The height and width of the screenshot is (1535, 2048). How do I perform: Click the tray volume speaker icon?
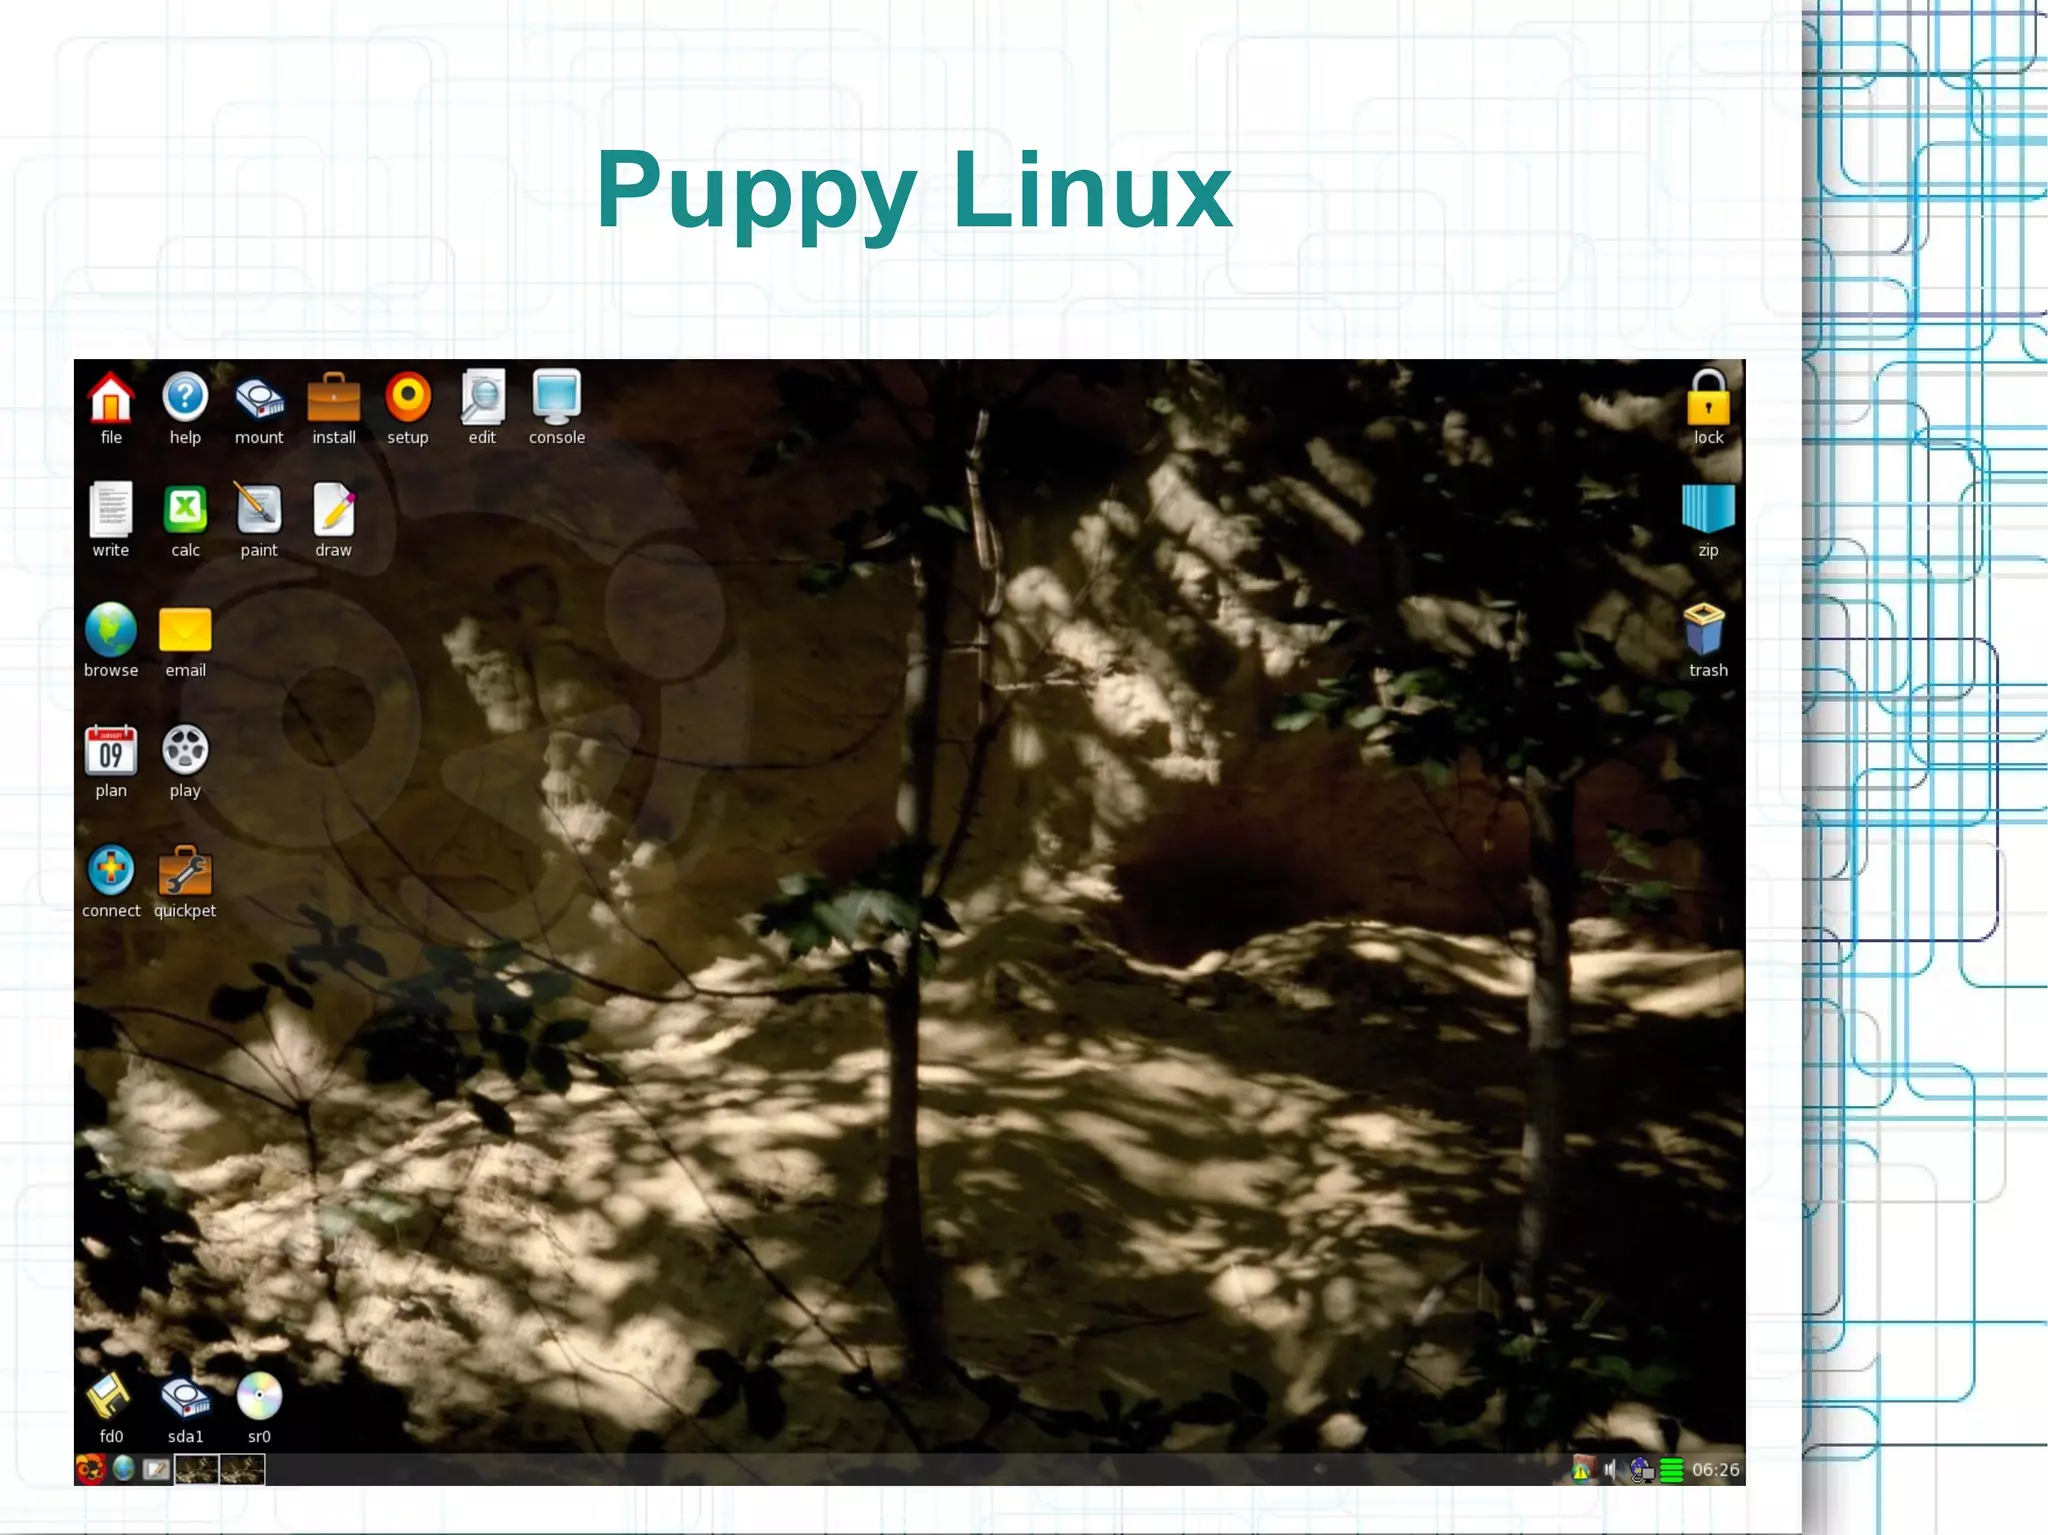tap(1610, 1469)
